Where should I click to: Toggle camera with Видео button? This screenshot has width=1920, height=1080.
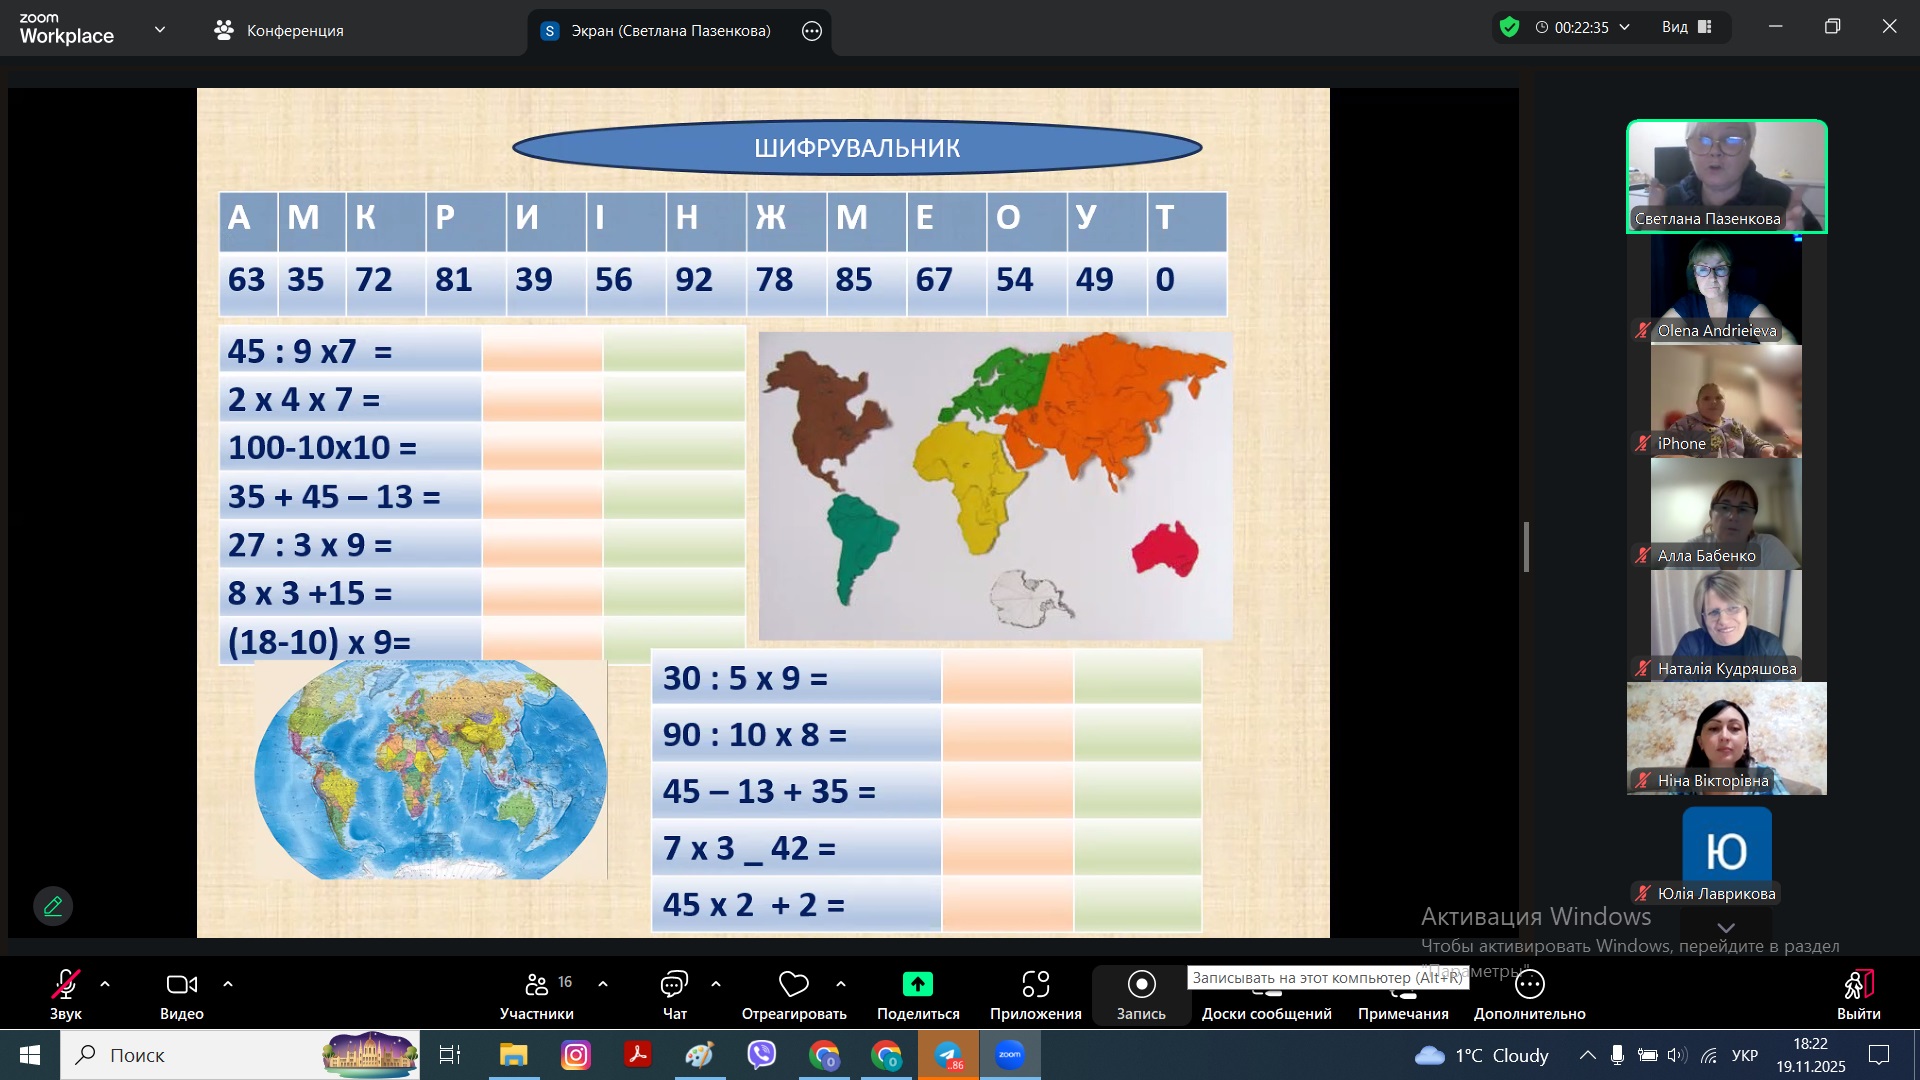[x=181, y=985]
